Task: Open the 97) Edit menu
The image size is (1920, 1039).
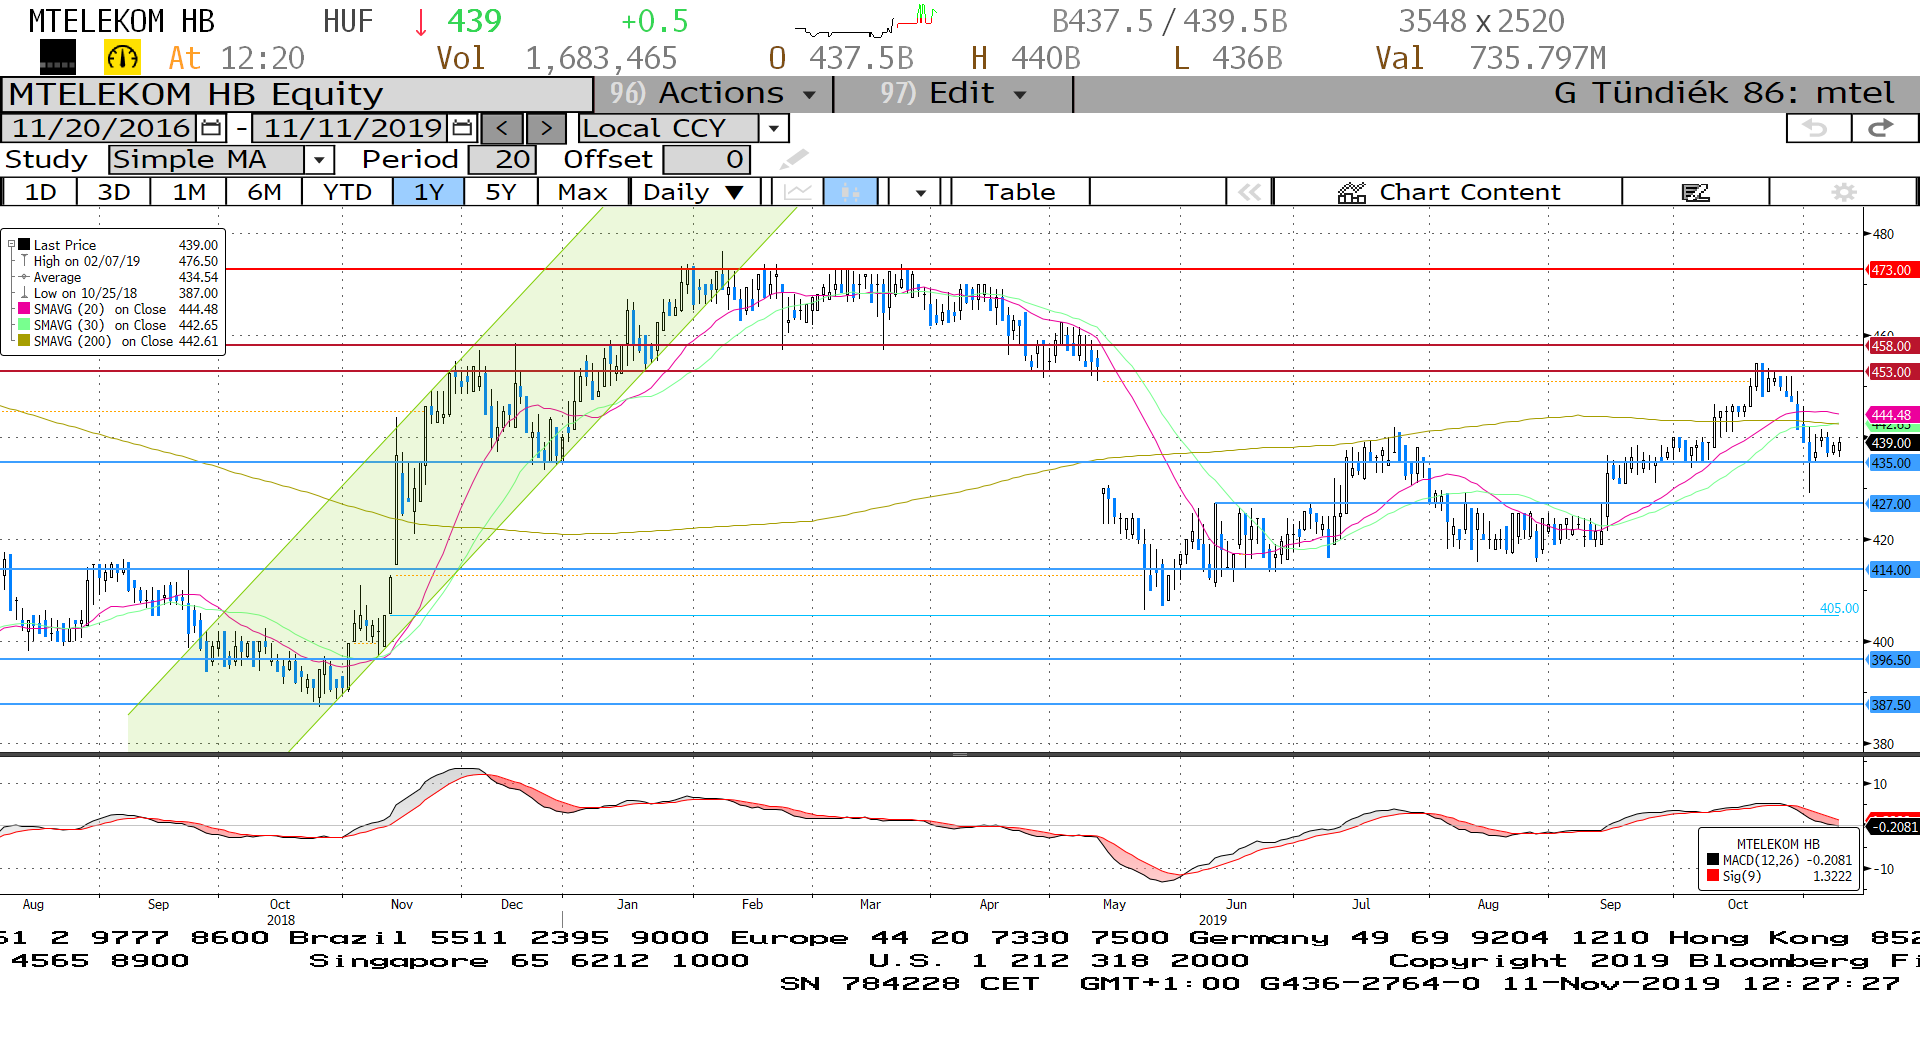Action: [x=953, y=94]
